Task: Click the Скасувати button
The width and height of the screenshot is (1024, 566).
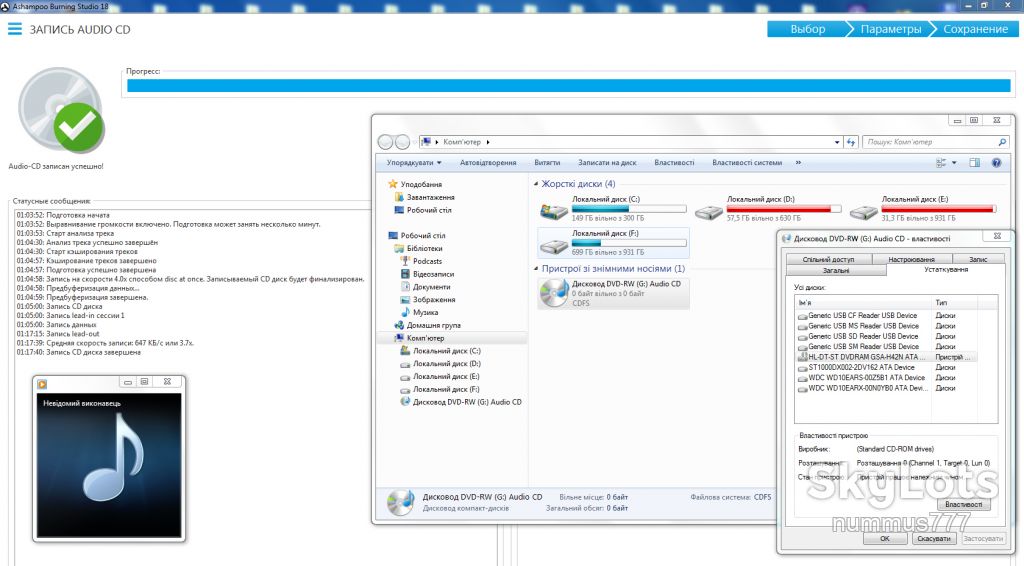Action: click(x=933, y=539)
